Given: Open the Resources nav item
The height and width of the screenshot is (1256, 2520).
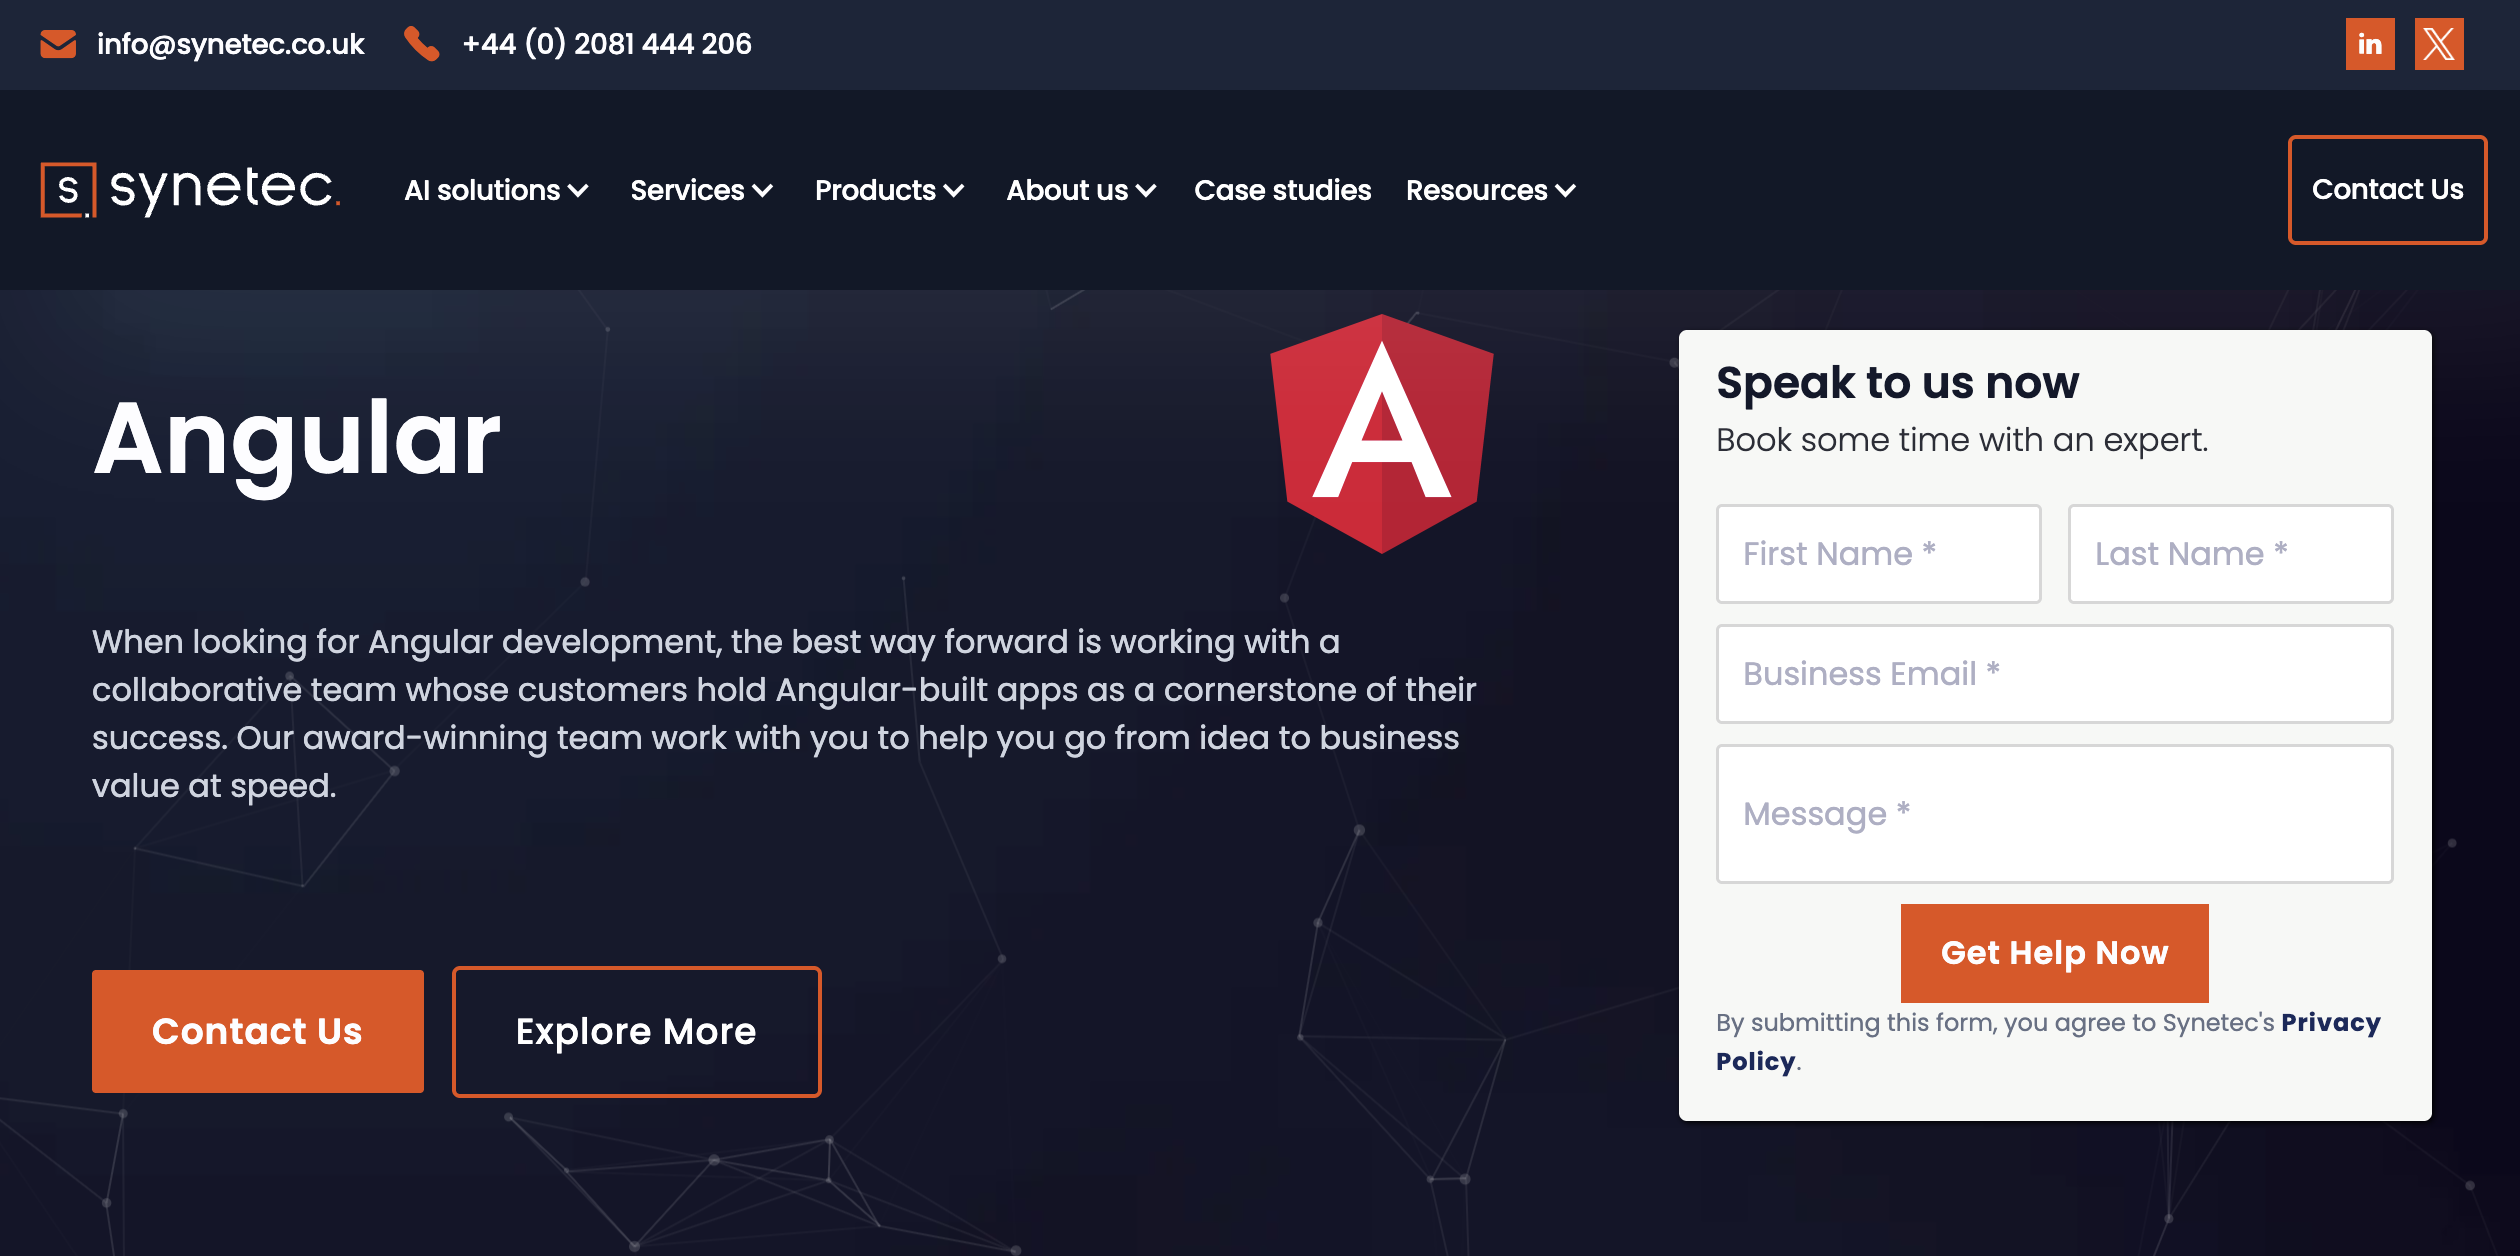Looking at the screenshot, I should click(x=1476, y=190).
